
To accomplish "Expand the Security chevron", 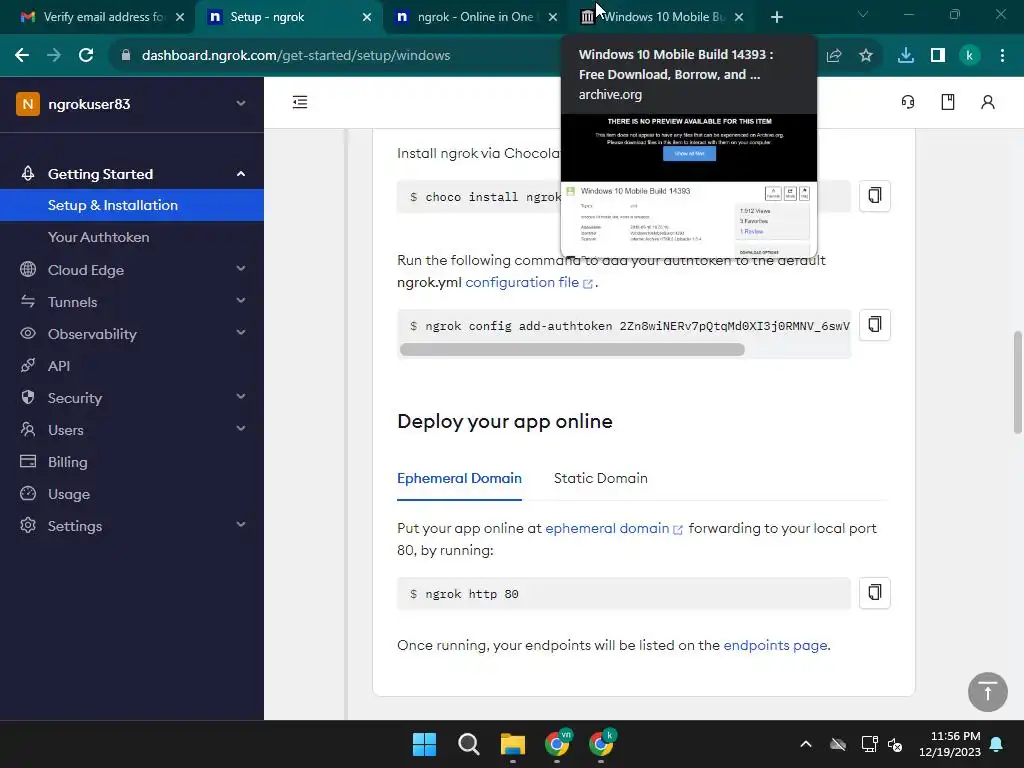I will (x=241, y=396).
